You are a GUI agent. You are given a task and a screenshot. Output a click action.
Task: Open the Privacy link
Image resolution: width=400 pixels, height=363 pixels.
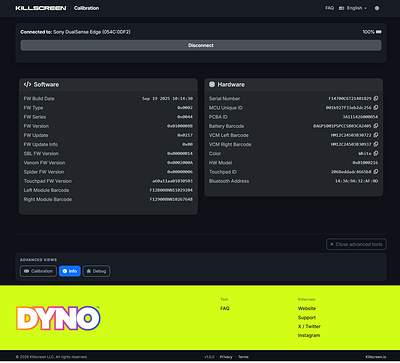point(226,357)
